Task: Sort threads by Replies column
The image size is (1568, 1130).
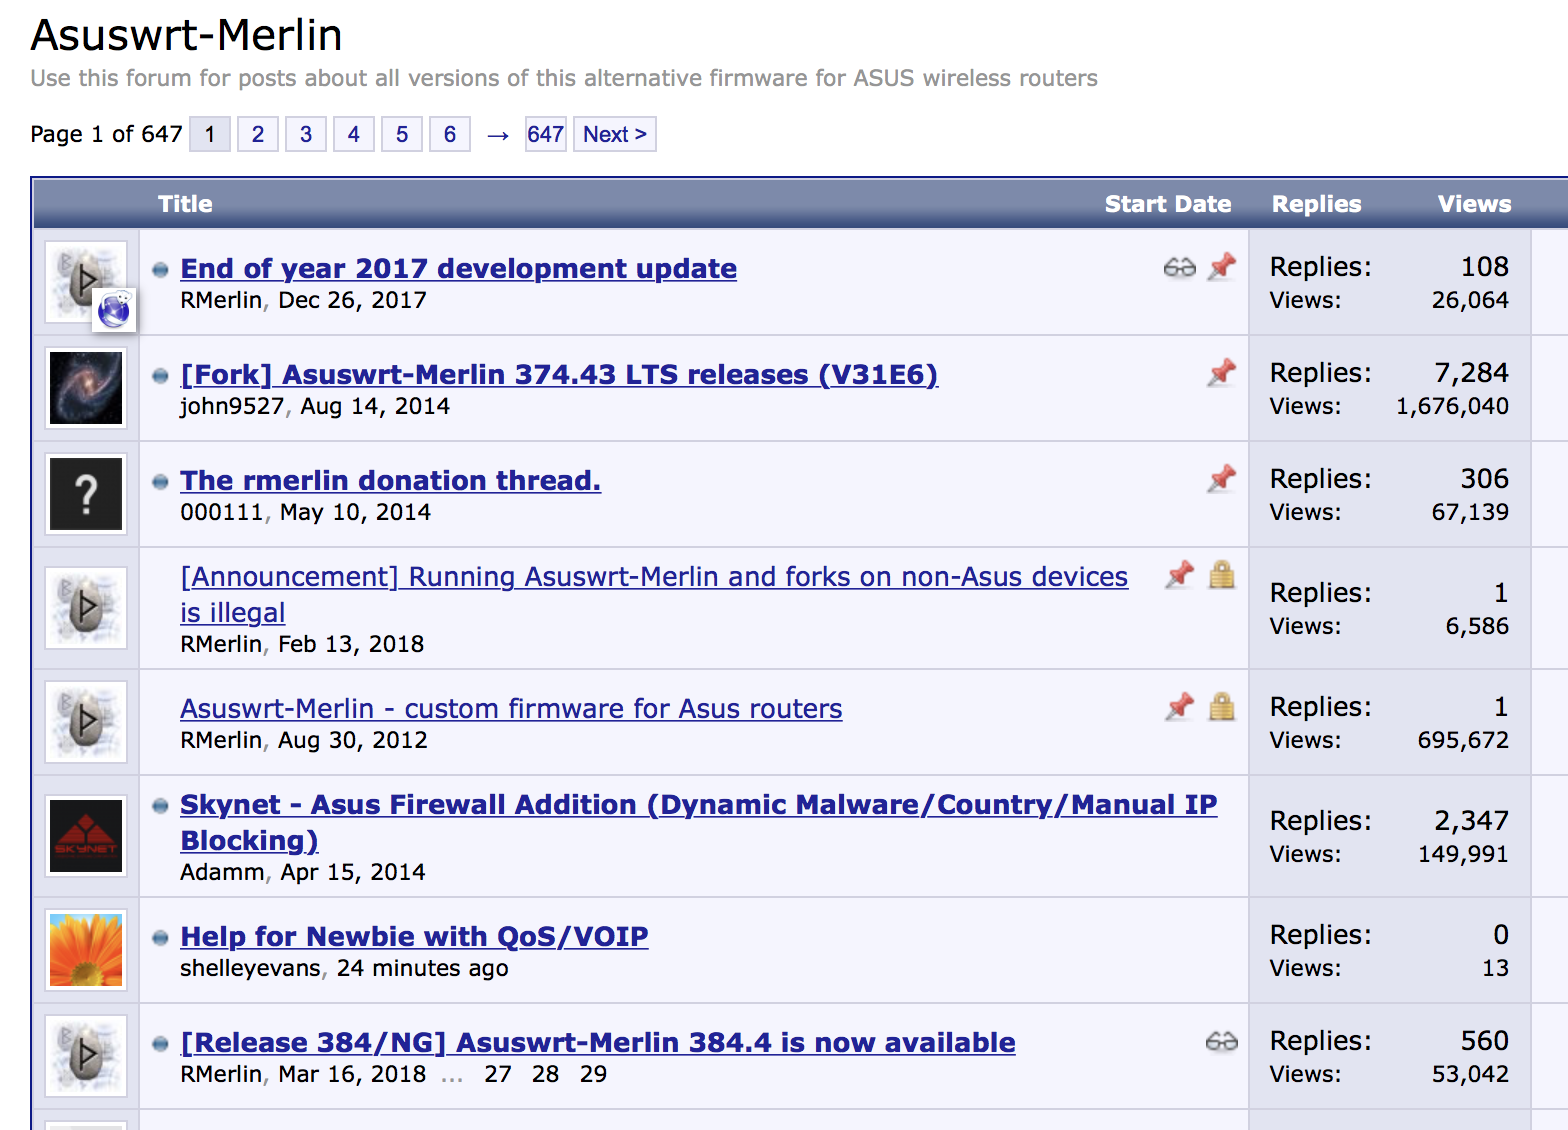Action: click(x=1316, y=204)
